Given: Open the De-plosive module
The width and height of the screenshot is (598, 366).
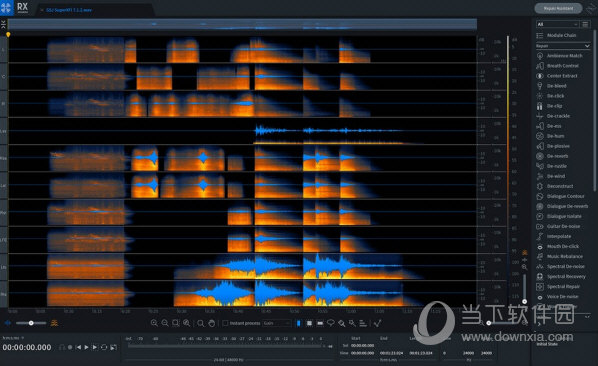Looking at the screenshot, I should [x=553, y=146].
